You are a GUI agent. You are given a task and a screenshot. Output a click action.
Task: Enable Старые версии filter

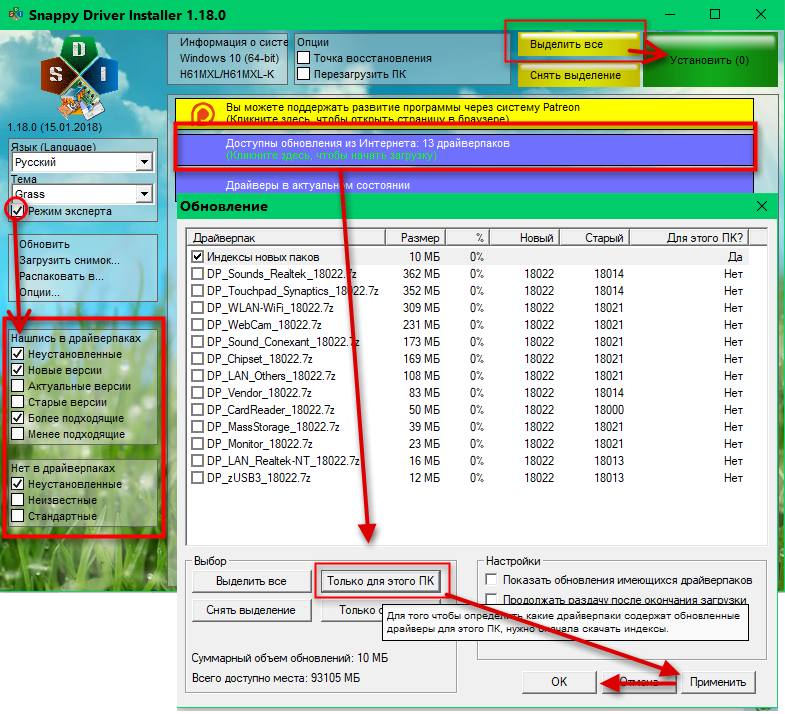[x=18, y=402]
